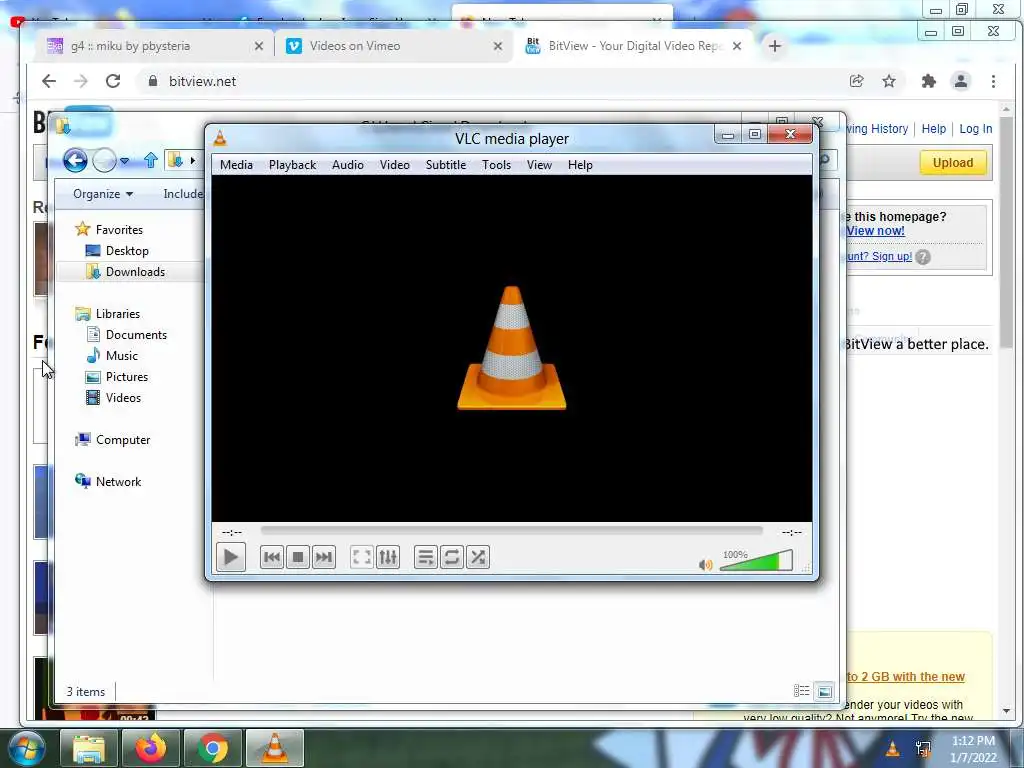Select Favorites in Explorer sidebar

[x=109, y=229]
